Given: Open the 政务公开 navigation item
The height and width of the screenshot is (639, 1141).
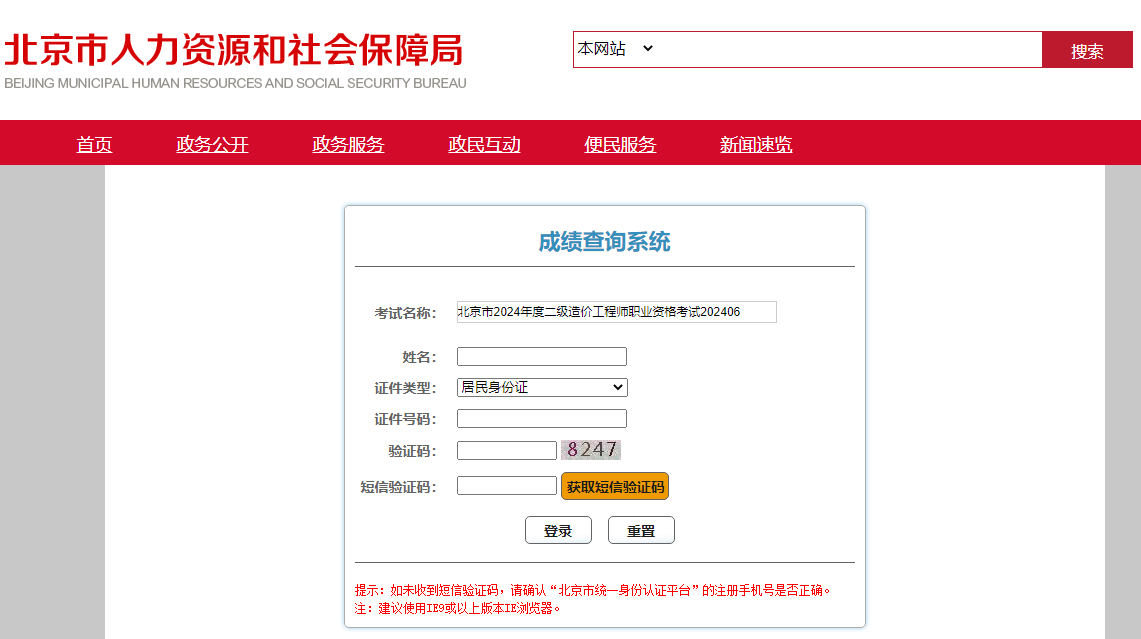Looking at the screenshot, I should (212, 144).
